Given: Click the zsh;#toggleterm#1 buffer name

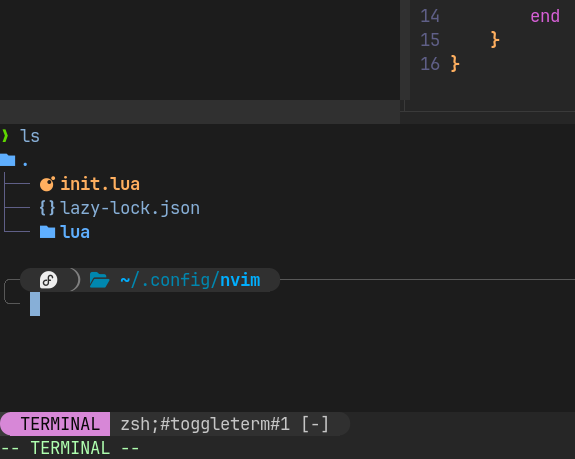Looking at the screenshot, I should coord(205,424).
